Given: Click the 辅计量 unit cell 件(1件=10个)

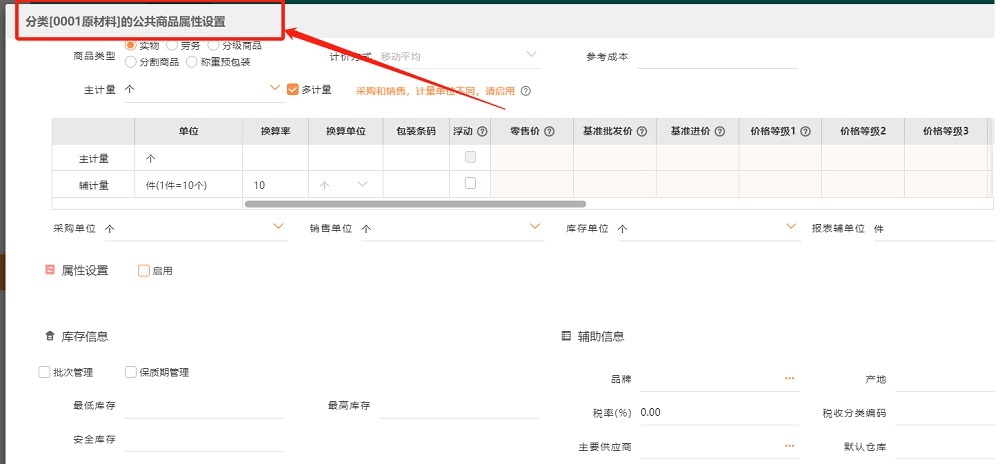Looking at the screenshot, I should click(189, 185).
